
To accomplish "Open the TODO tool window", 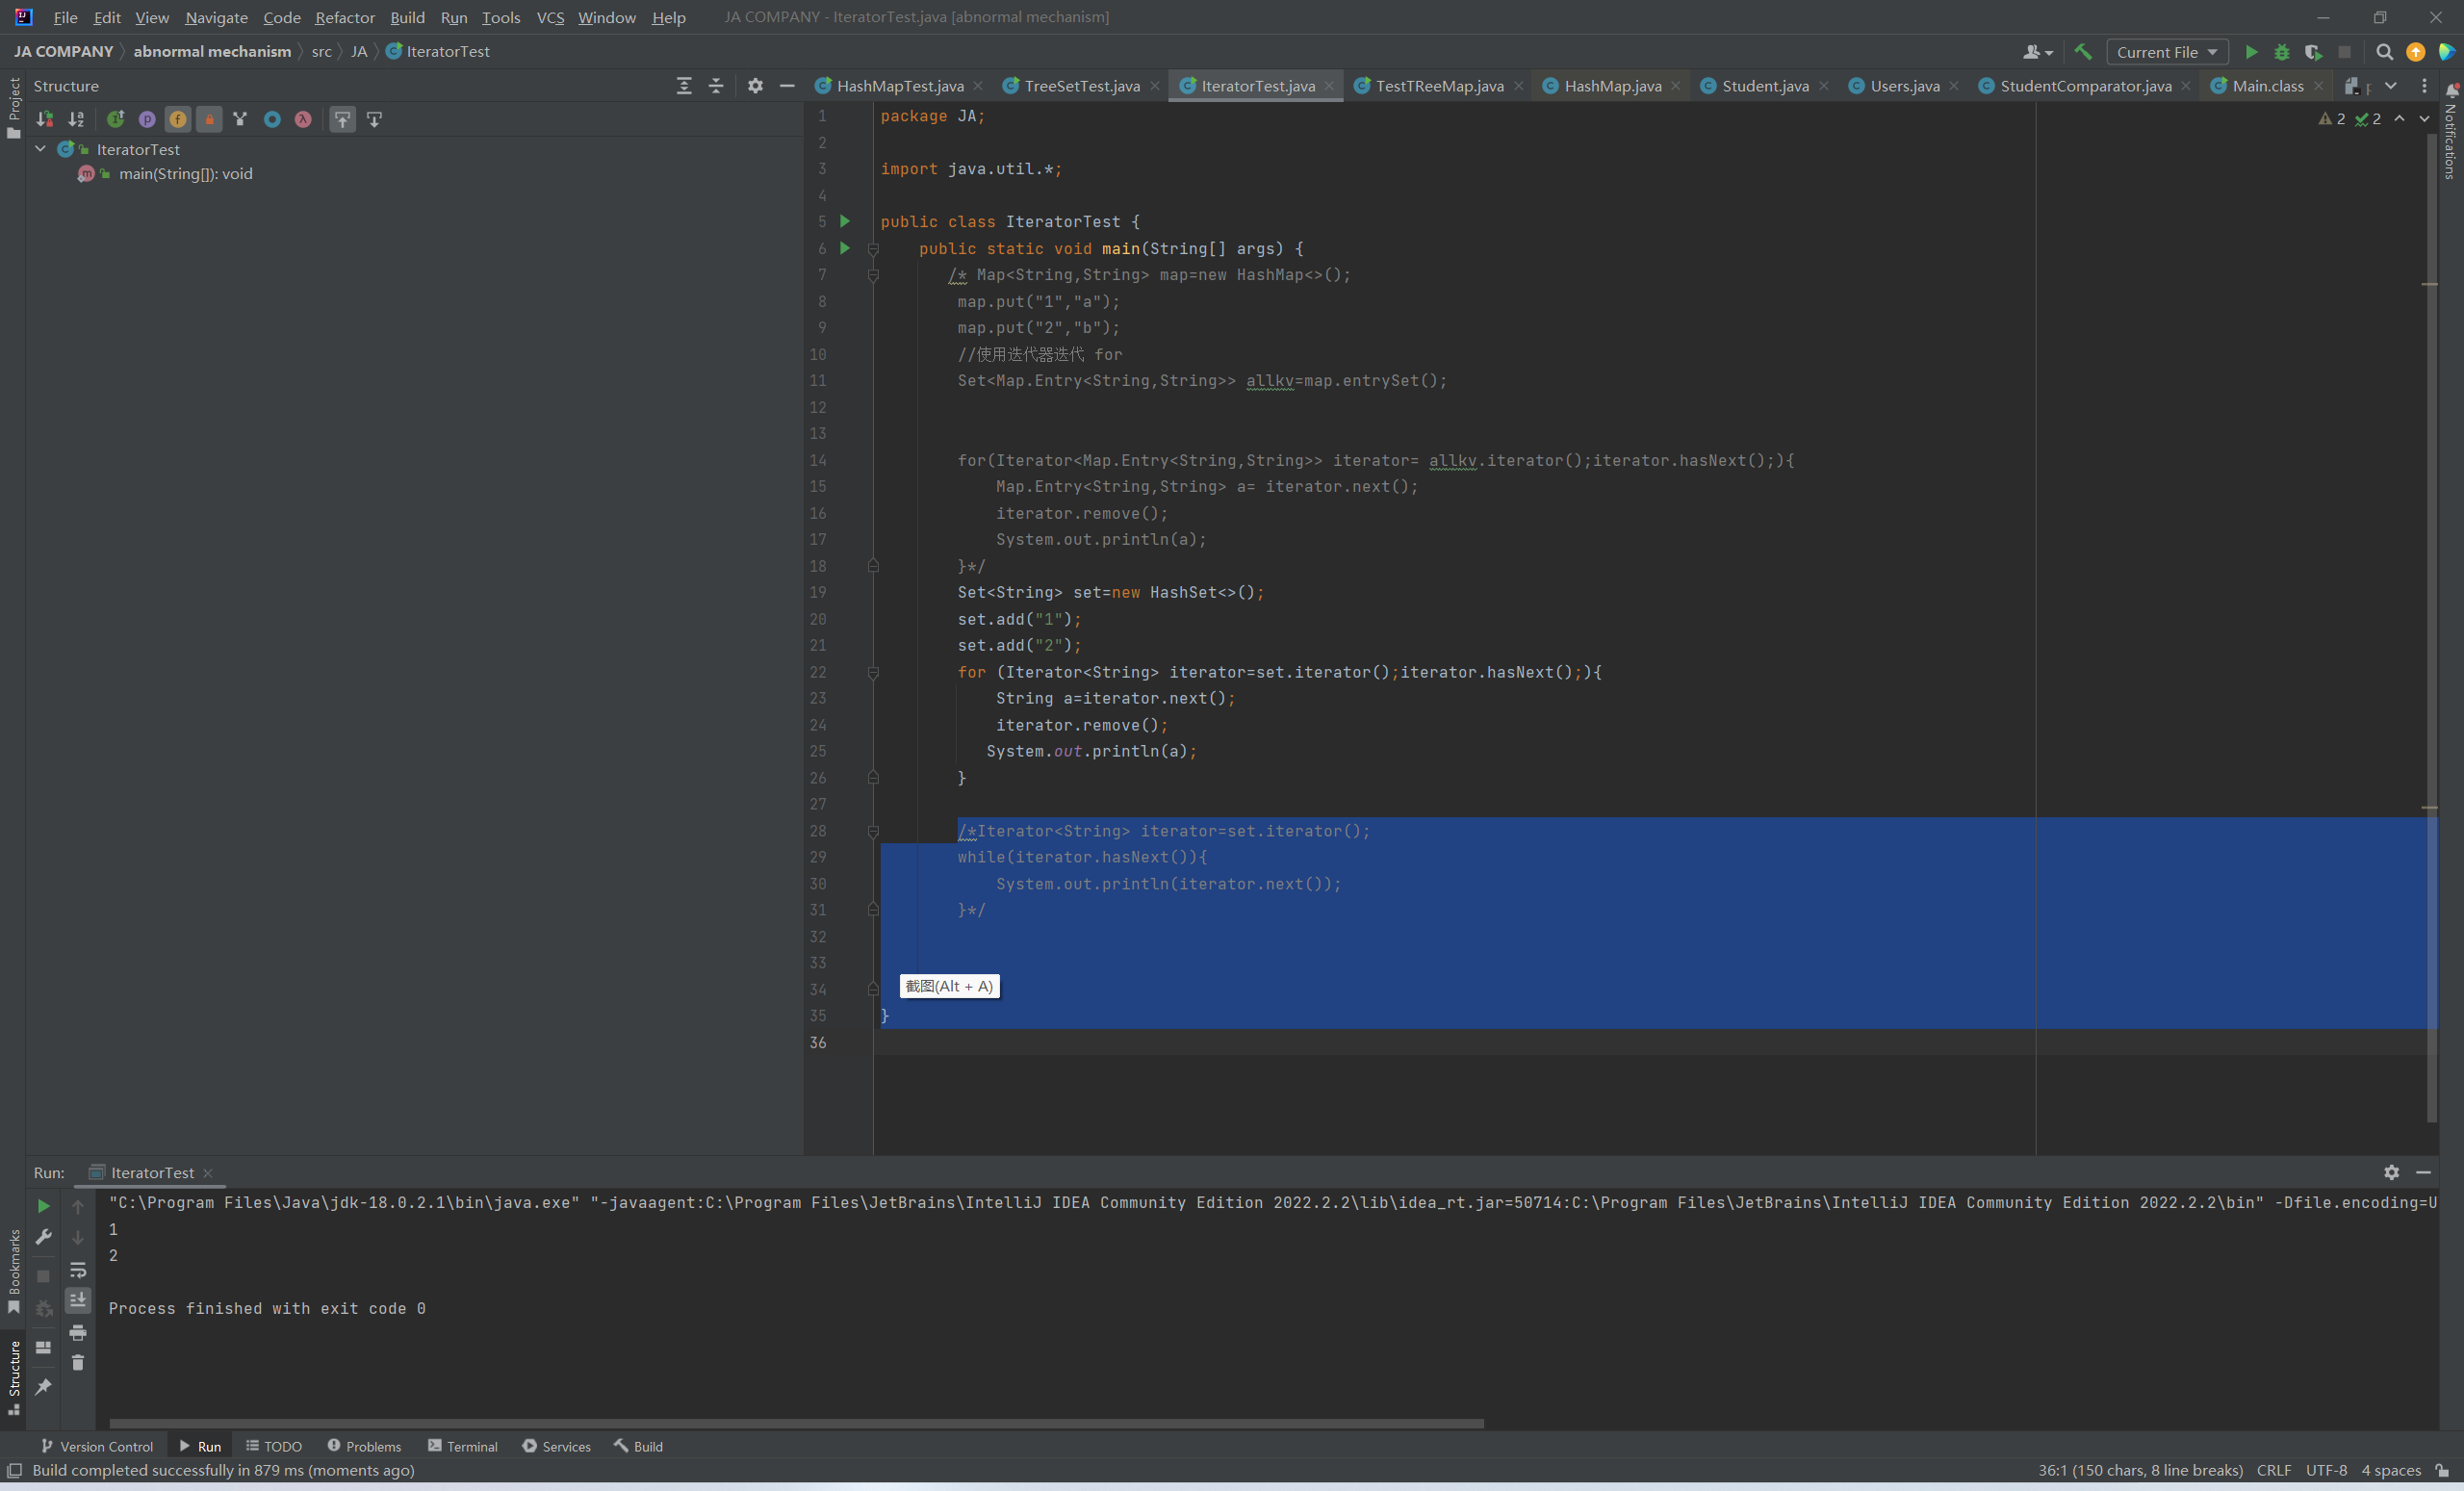I will point(274,1446).
